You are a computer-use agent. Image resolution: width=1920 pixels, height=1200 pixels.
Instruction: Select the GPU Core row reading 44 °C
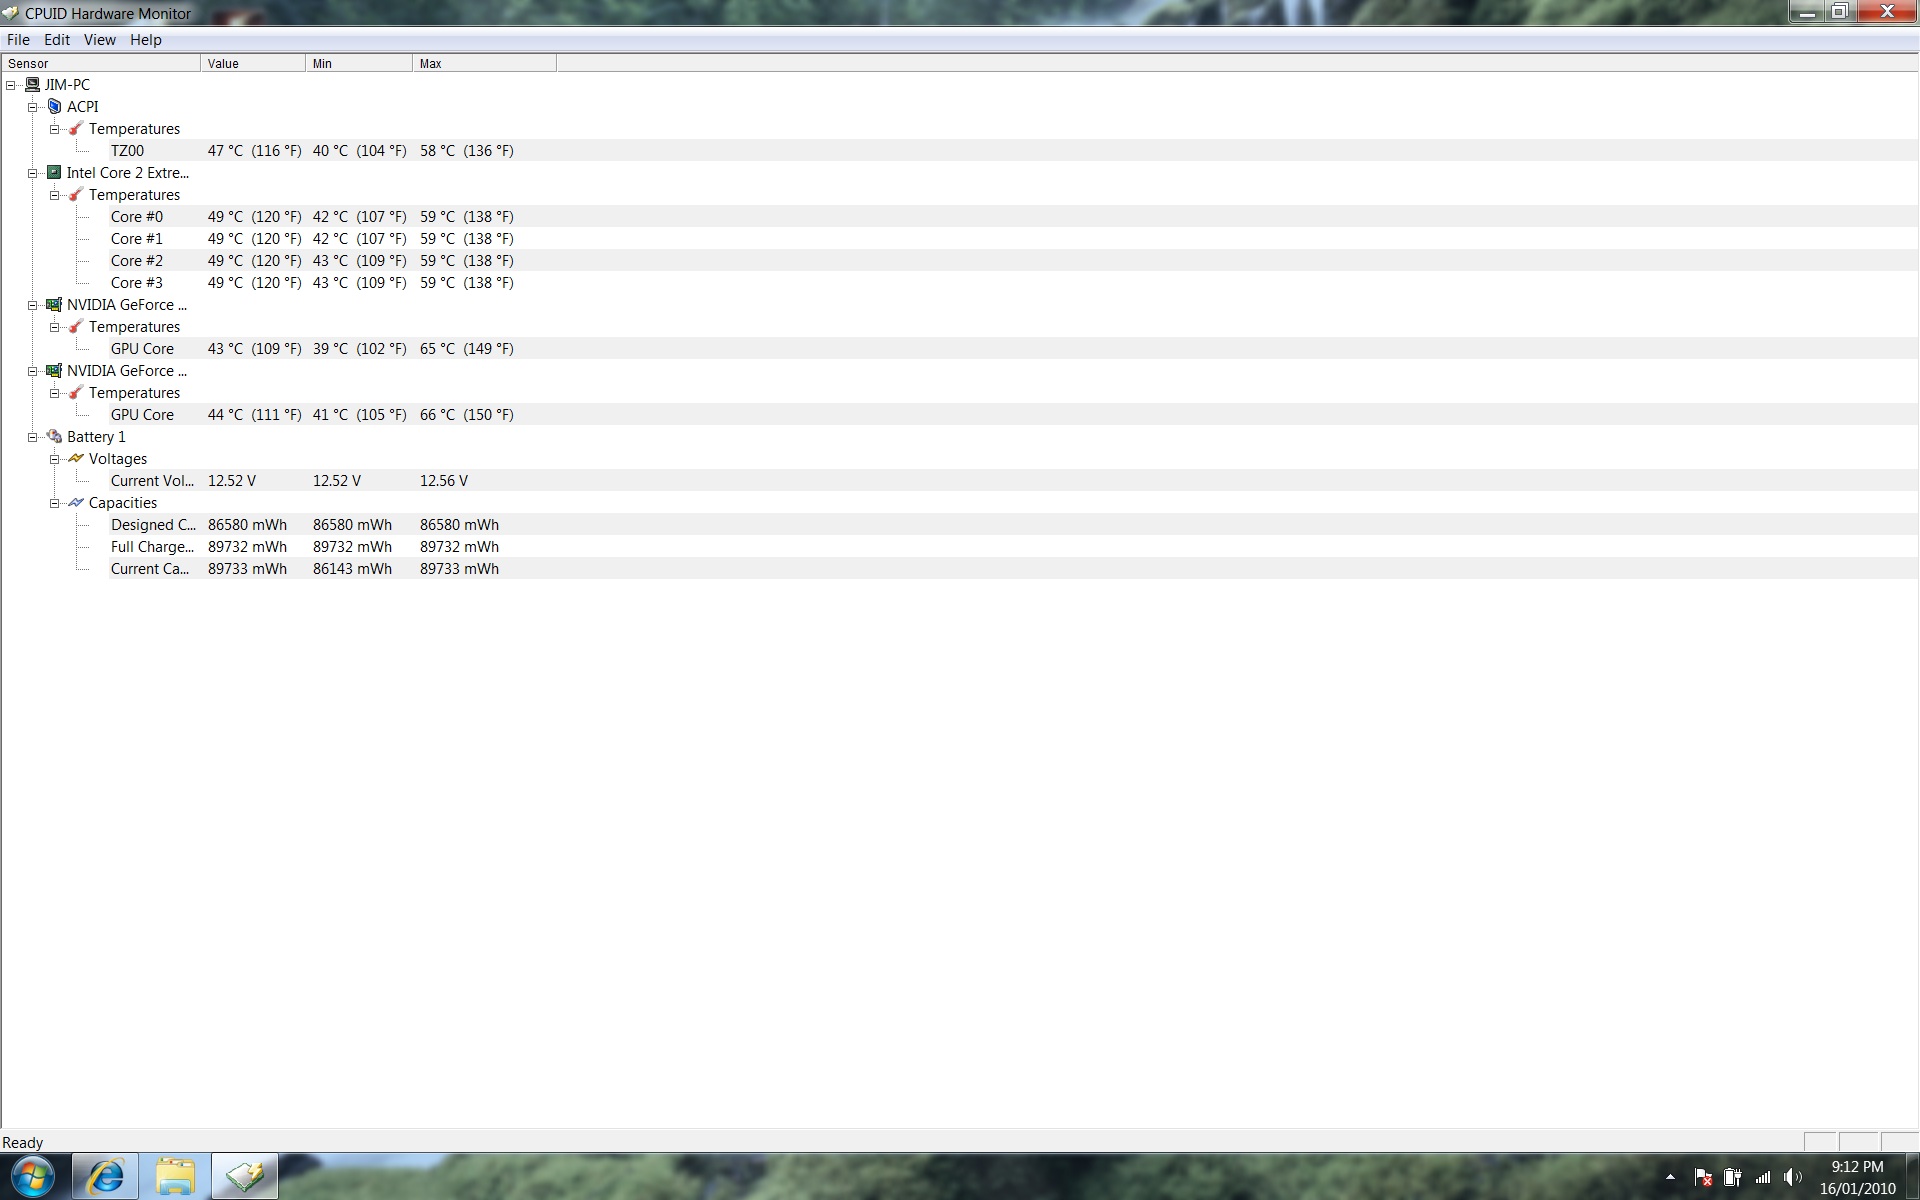[1013, 415]
